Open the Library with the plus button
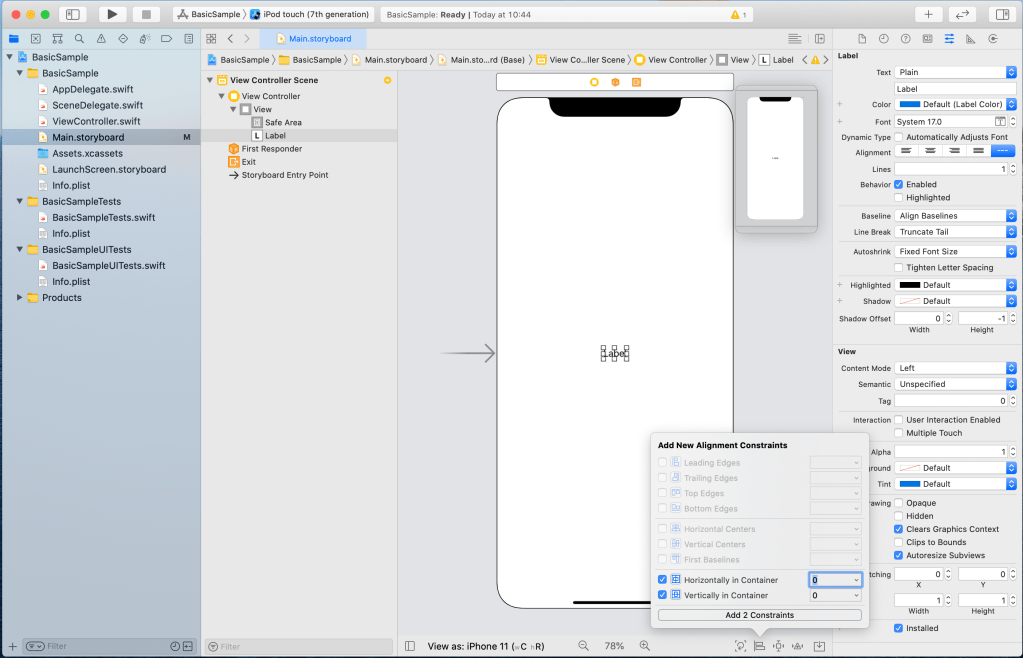 point(928,14)
